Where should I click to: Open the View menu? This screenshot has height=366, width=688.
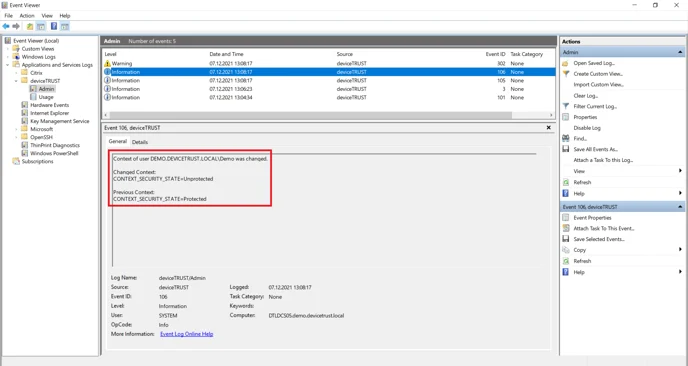(47, 16)
